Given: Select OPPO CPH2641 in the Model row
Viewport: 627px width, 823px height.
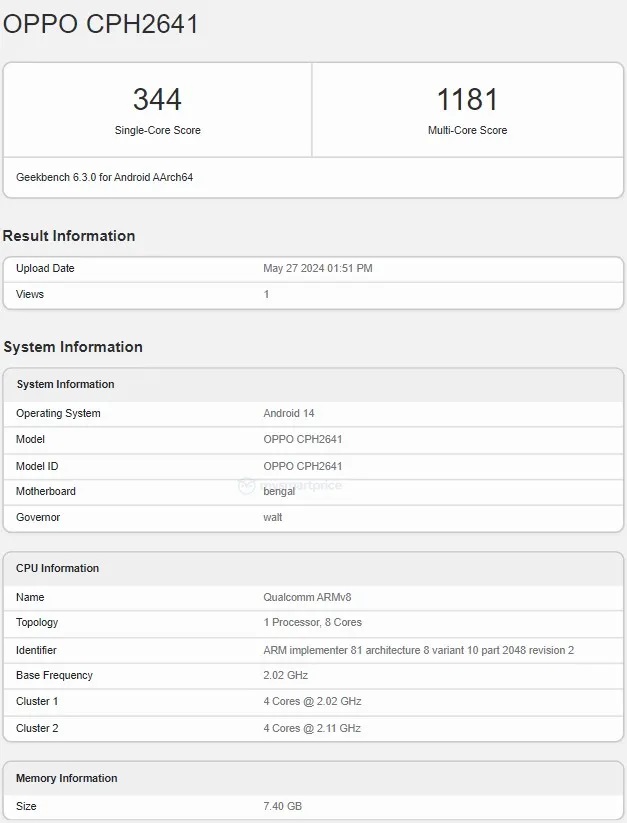Looking at the screenshot, I should click(303, 439).
